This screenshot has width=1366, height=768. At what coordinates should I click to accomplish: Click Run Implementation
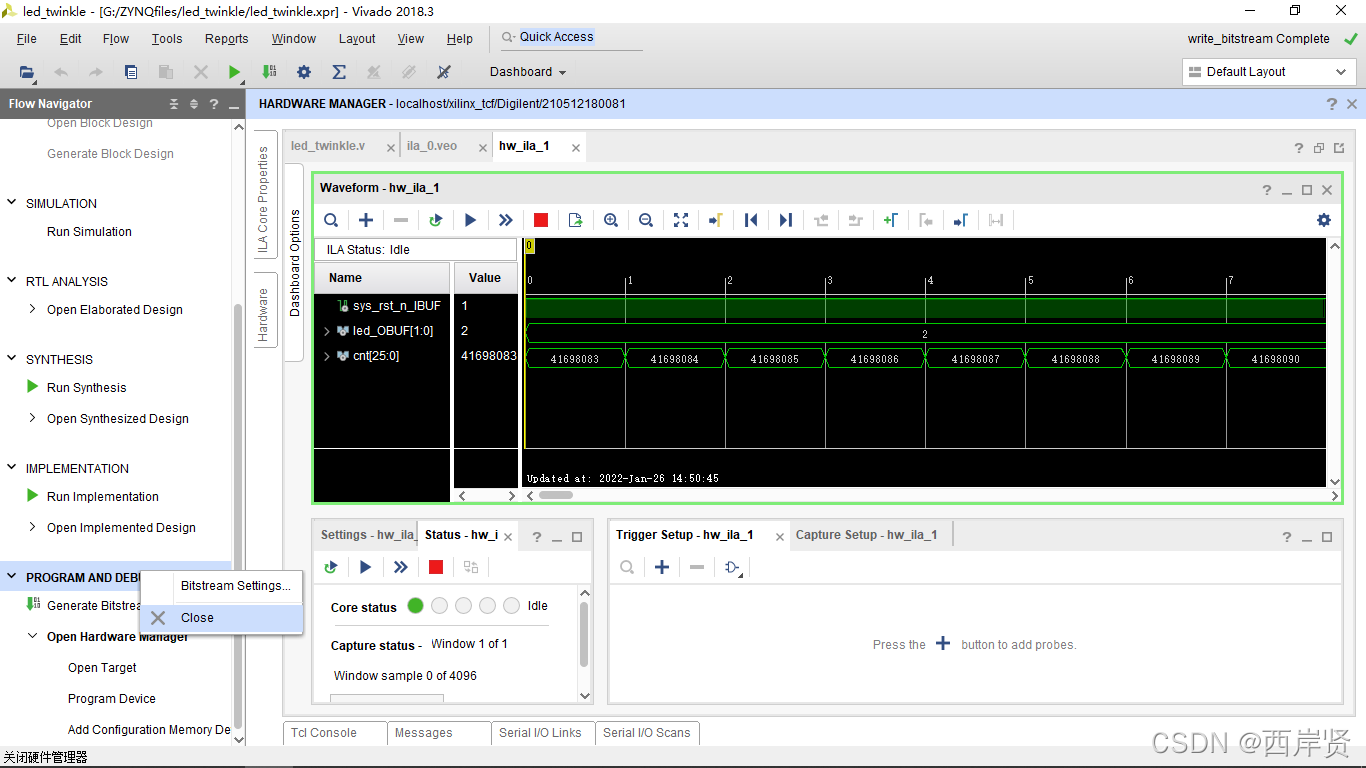(x=103, y=496)
